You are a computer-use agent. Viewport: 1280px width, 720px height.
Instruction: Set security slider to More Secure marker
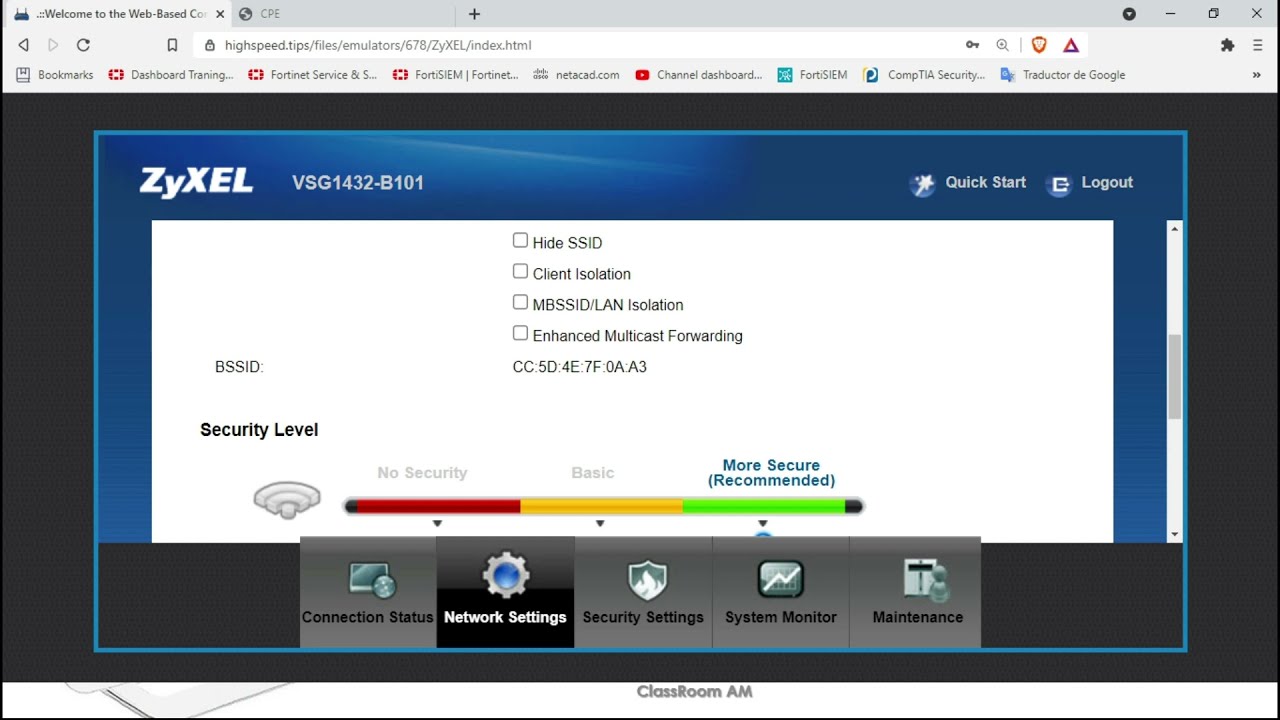pyautogui.click(x=763, y=523)
